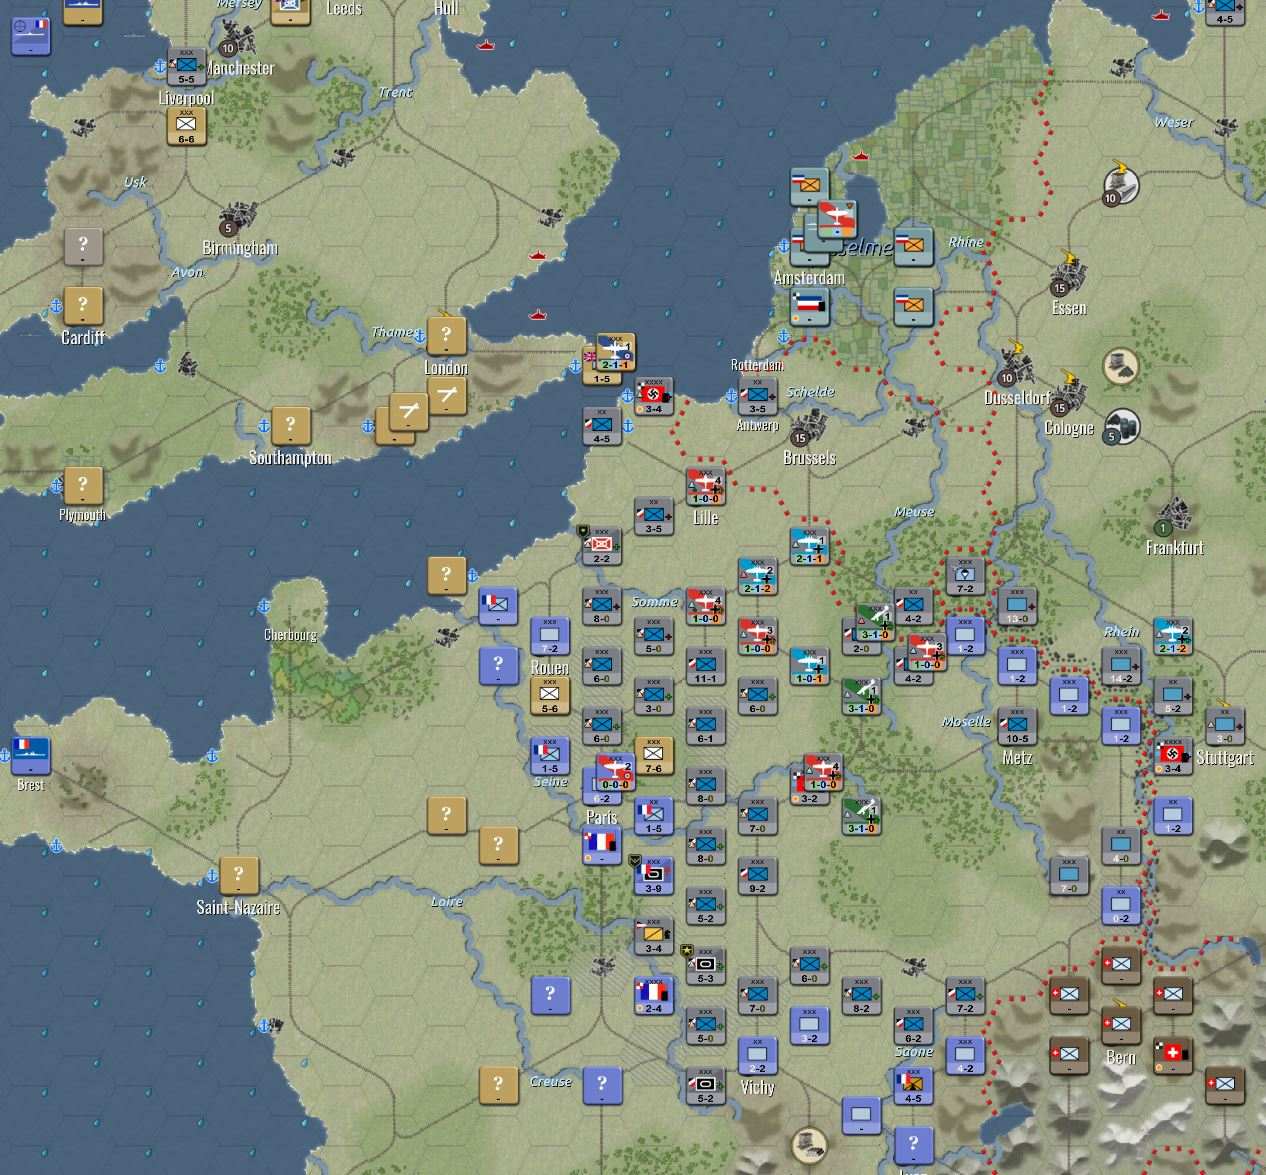Screen dimensions: 1266x1175
Task: Click the Moselle river label
Action: [x=966, y=721]
